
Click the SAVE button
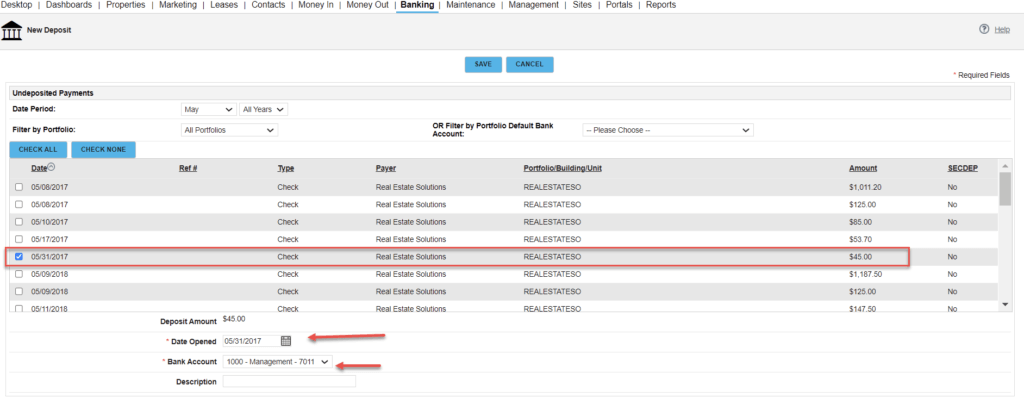tap(483, 65)
